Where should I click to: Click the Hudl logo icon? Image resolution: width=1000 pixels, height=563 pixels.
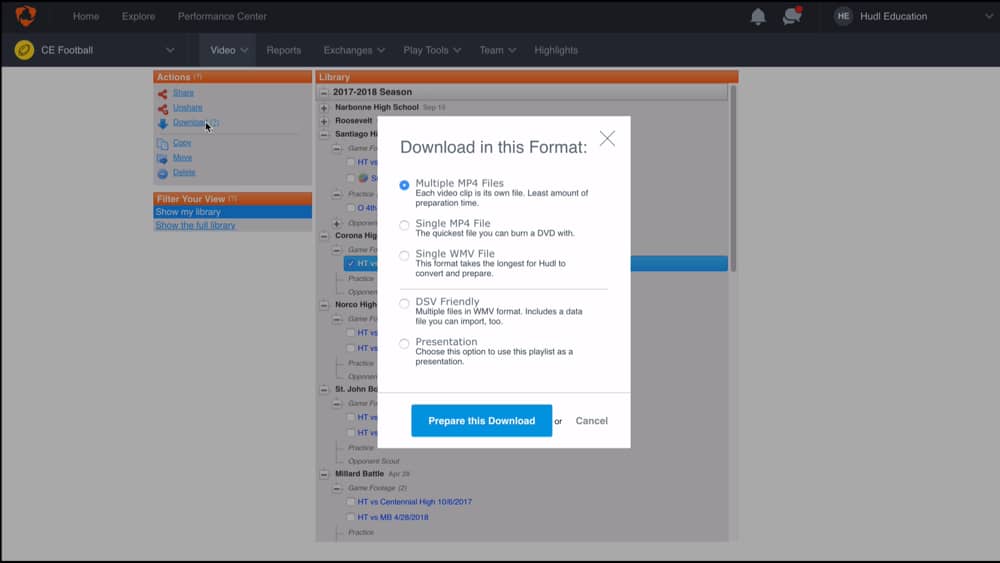tap(25, 16)
